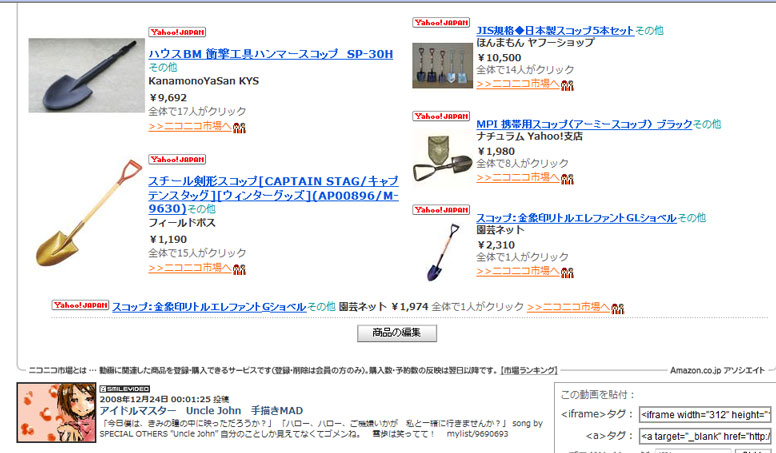Click the SMILEVIDEO badge icon
776x453 pixels.
[x=124, y=389]
